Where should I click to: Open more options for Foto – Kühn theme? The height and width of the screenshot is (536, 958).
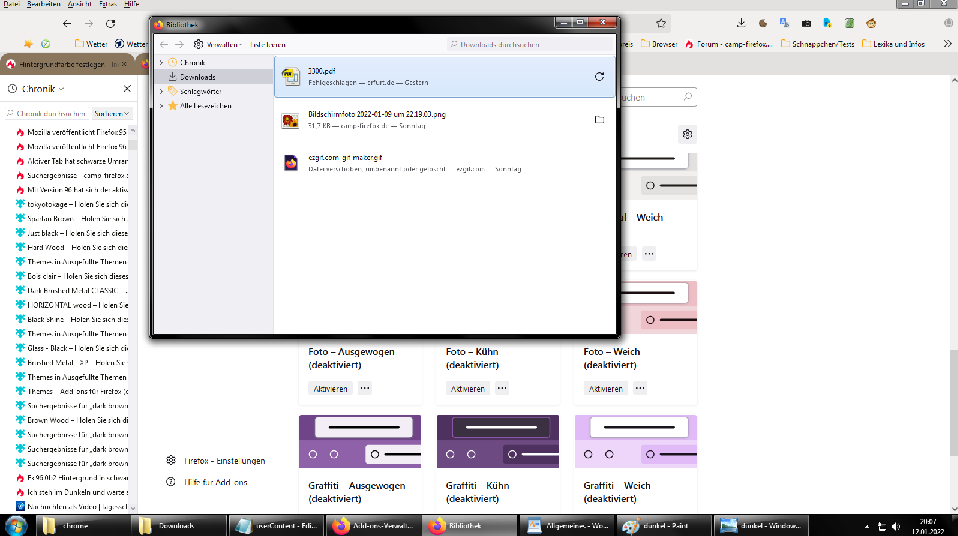click(503, 388)
